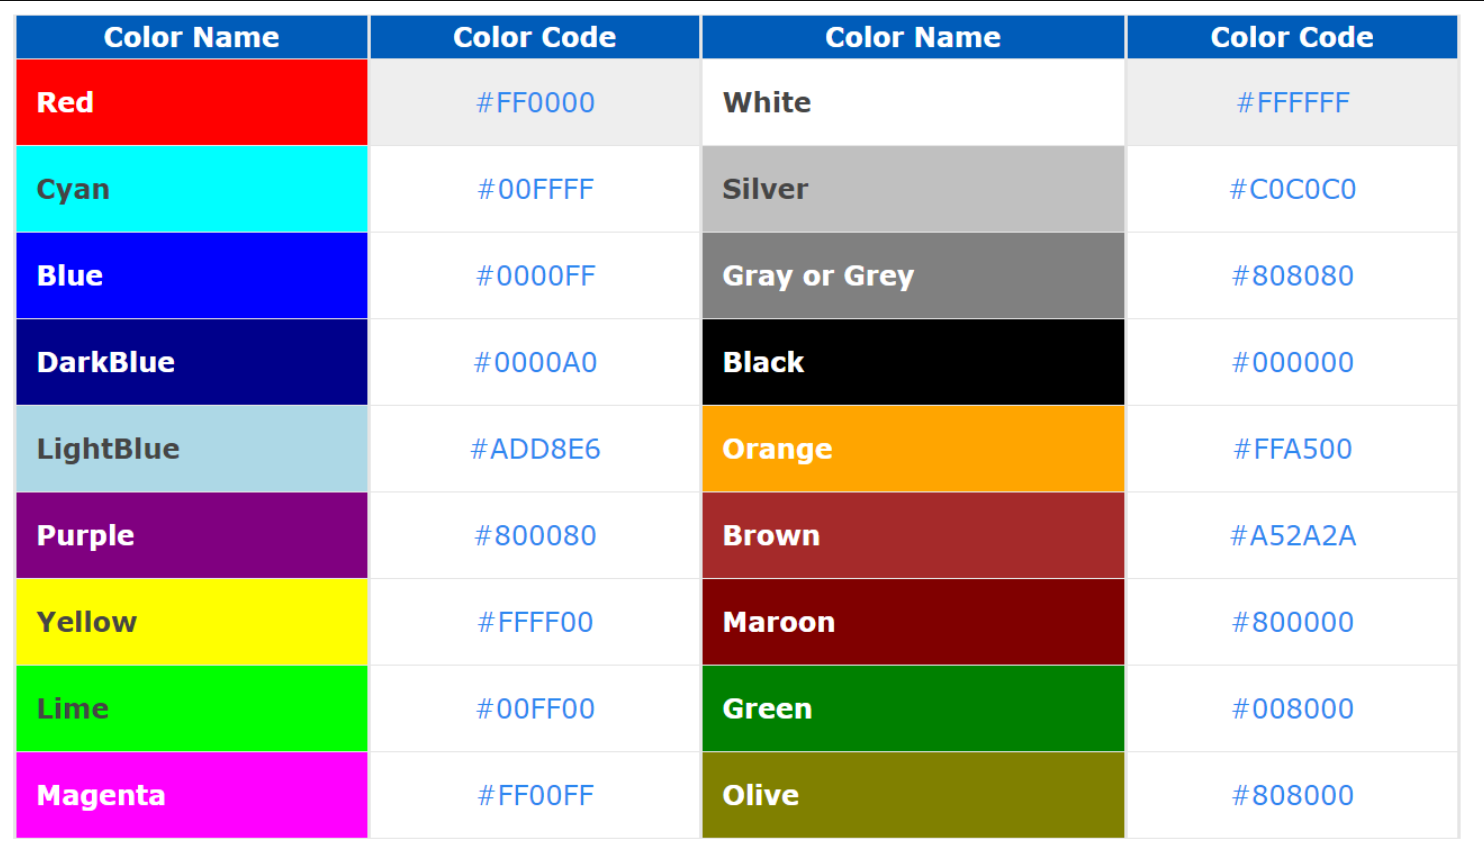
Task: Choose the Orange color swatch
Action: (912, 449)
